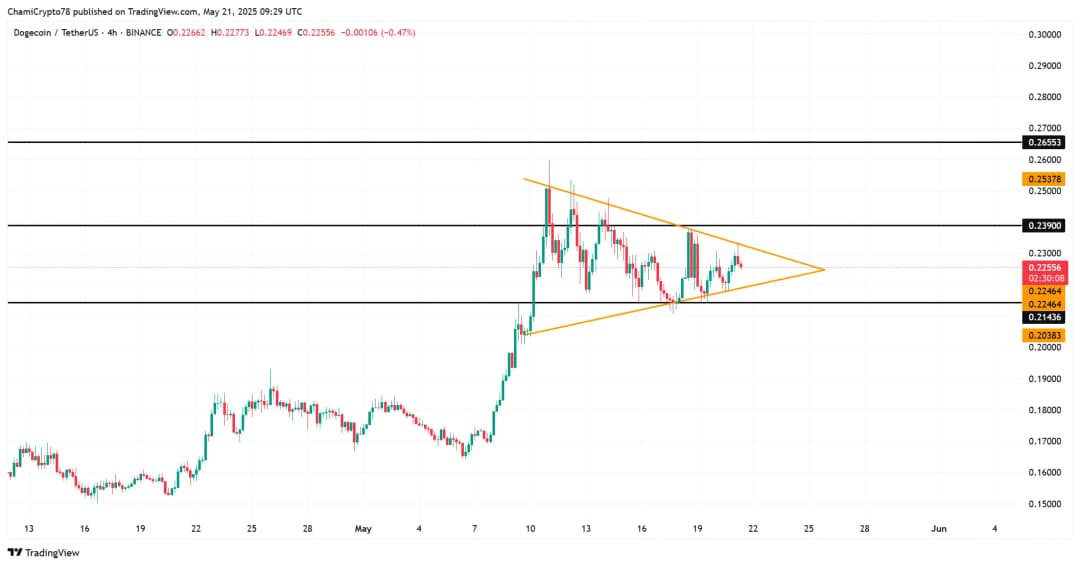Select the black 0.26553 price label
This screenshot has height=566, width=1080.
tap(1044, 143)
